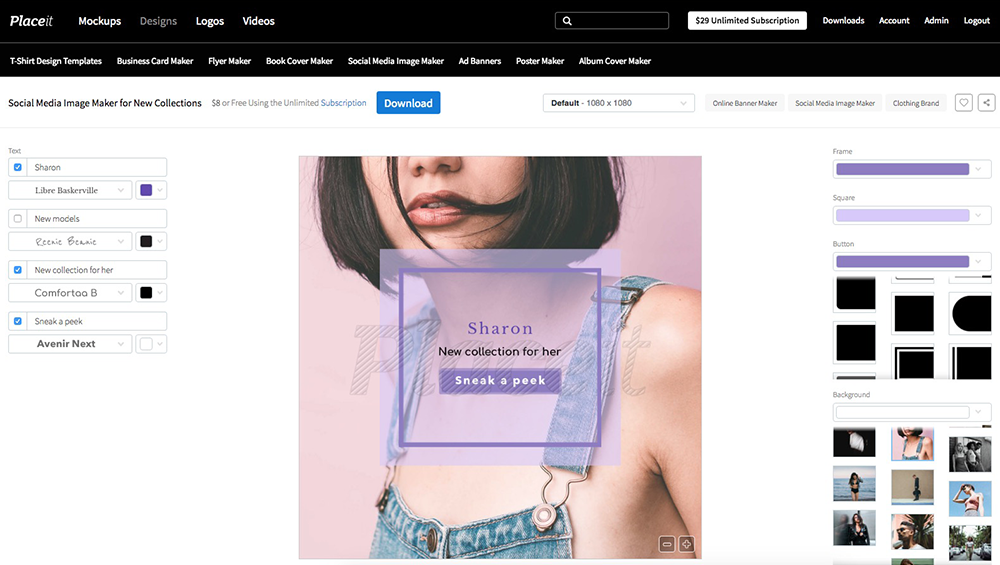Toggle the New collection for her checkbox

18,270
